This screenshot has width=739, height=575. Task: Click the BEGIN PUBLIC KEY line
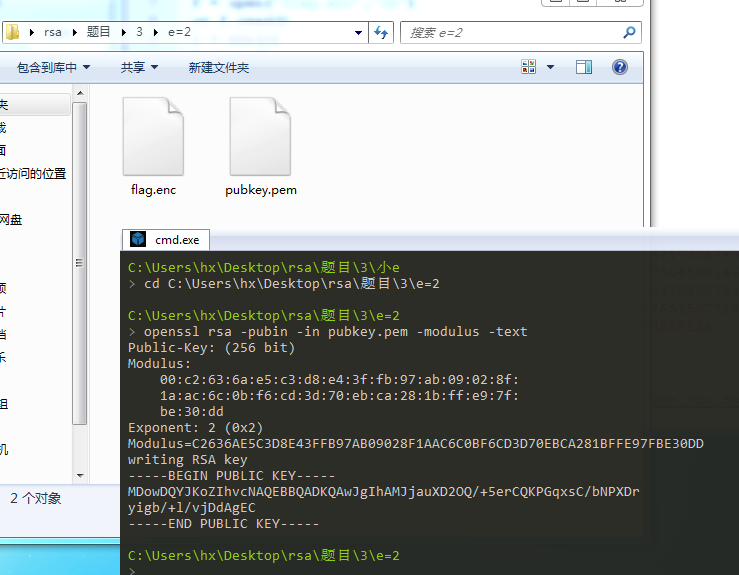pos(231,476)
